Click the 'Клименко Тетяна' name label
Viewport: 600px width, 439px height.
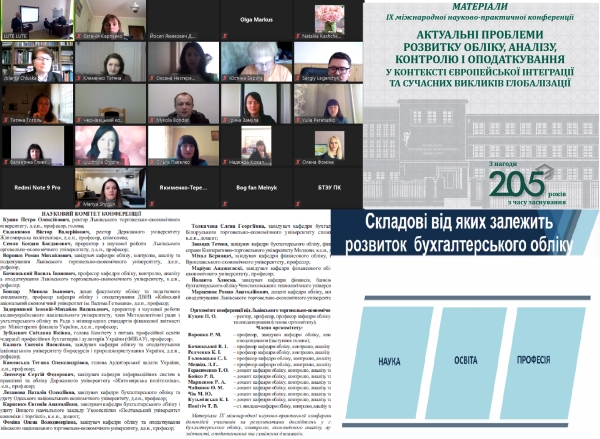102,78
